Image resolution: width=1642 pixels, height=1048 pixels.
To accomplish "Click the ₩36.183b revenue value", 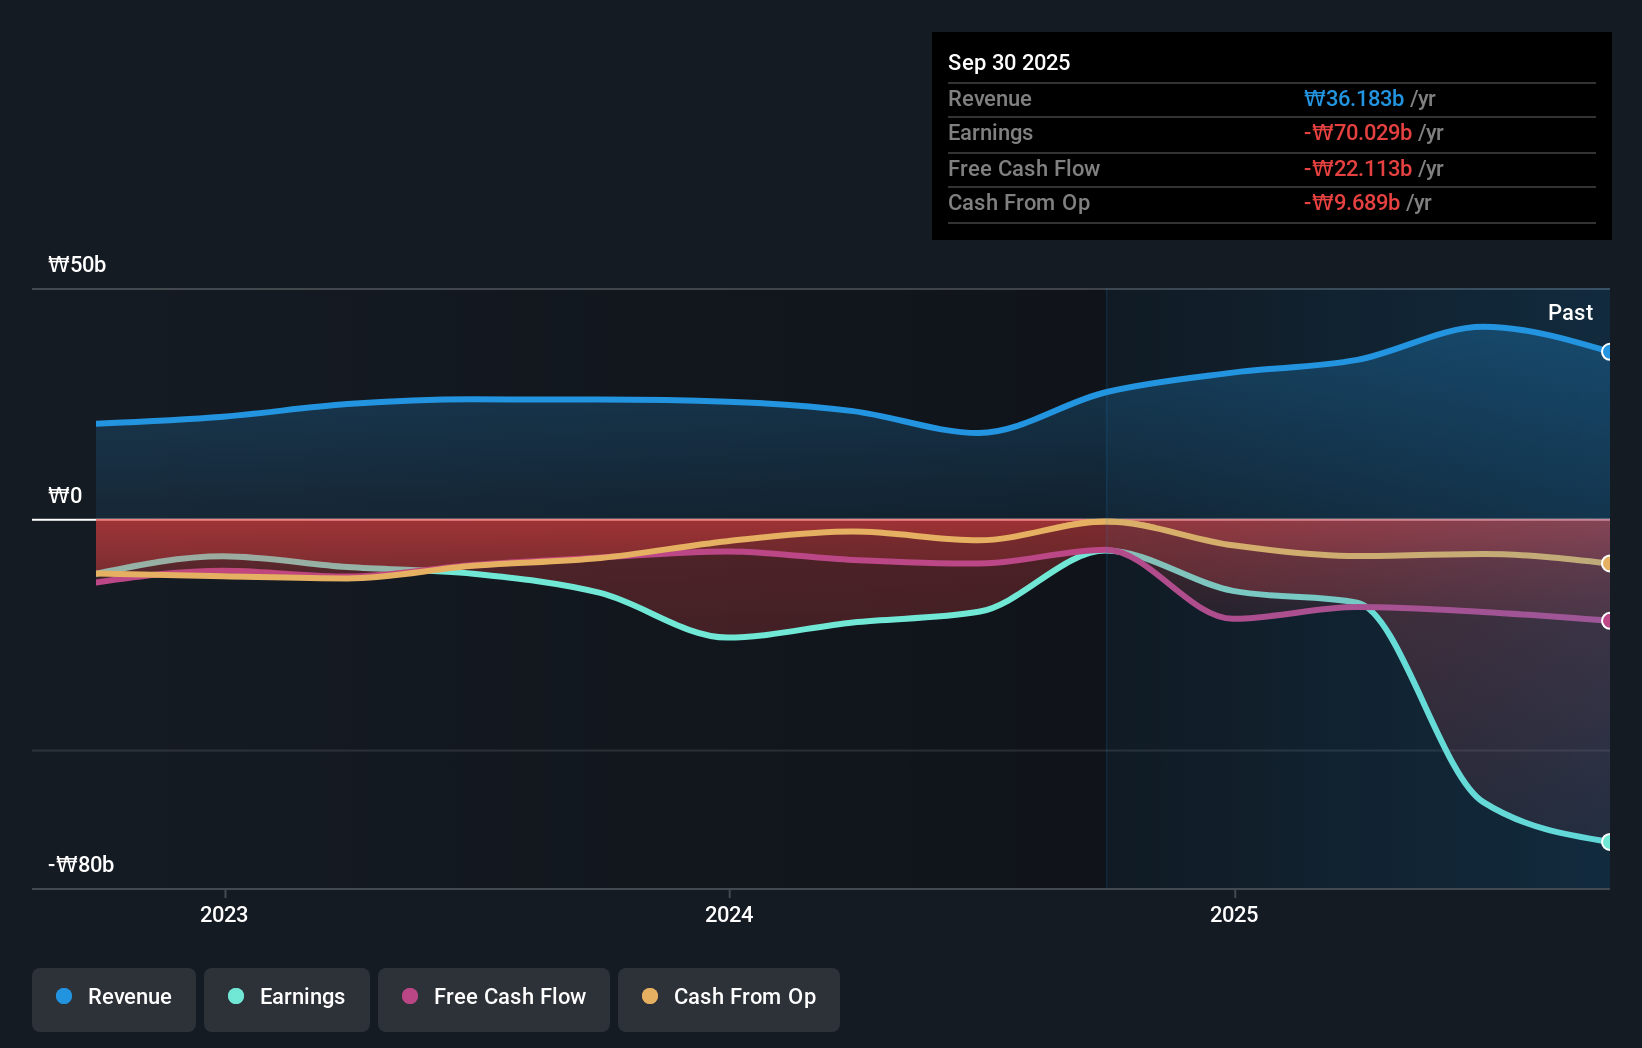I will 1354,98.
